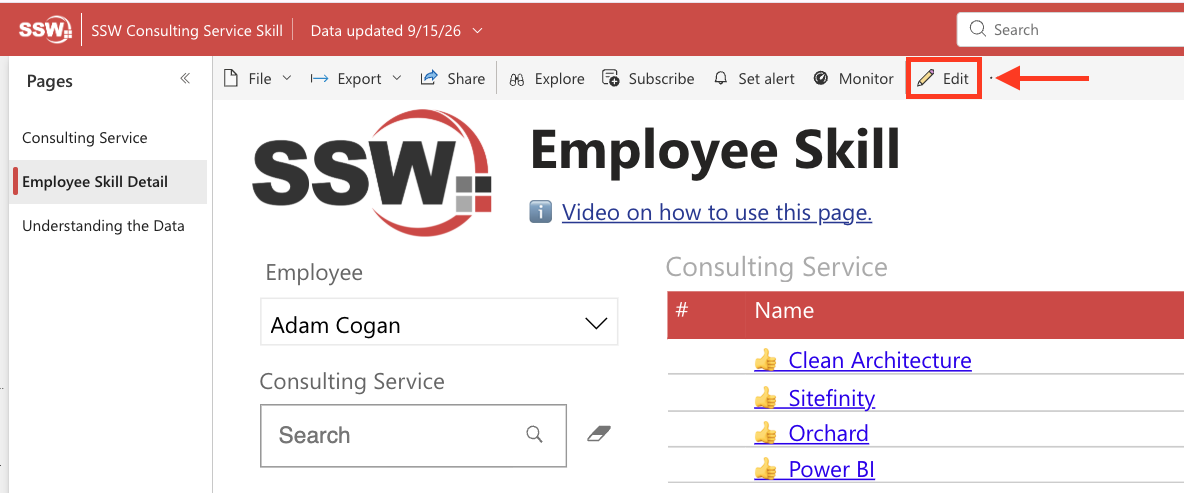The height and width of the screenshot is (493, 1184).
Task: Focus the Consulting Service slicer Search field
Action: [x=413, y=436]
